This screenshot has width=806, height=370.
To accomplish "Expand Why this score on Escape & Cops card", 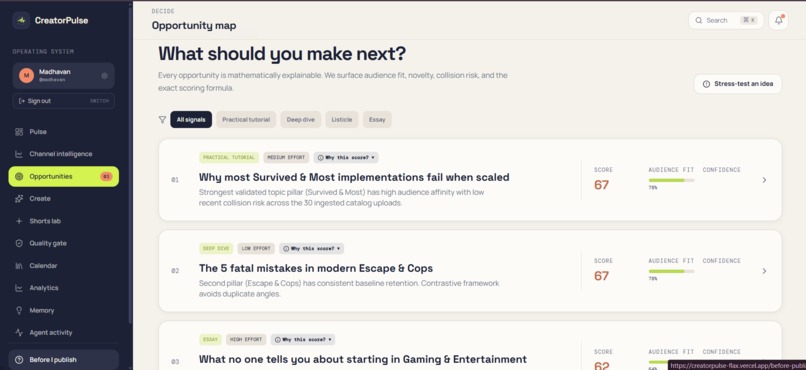I will click(x=312, y=249).
